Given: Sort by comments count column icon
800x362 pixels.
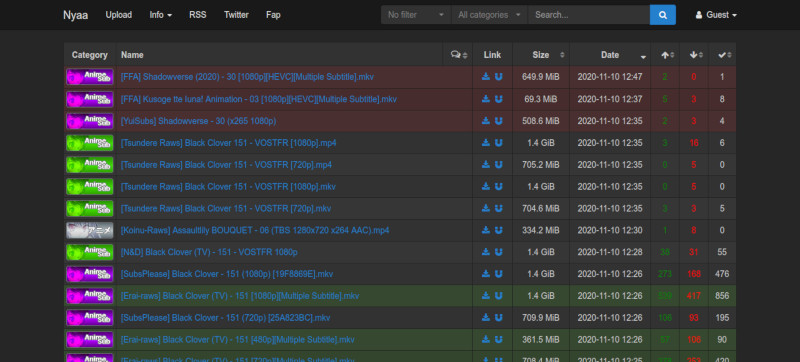Looking at the screenshot, I should click(459, 55).
